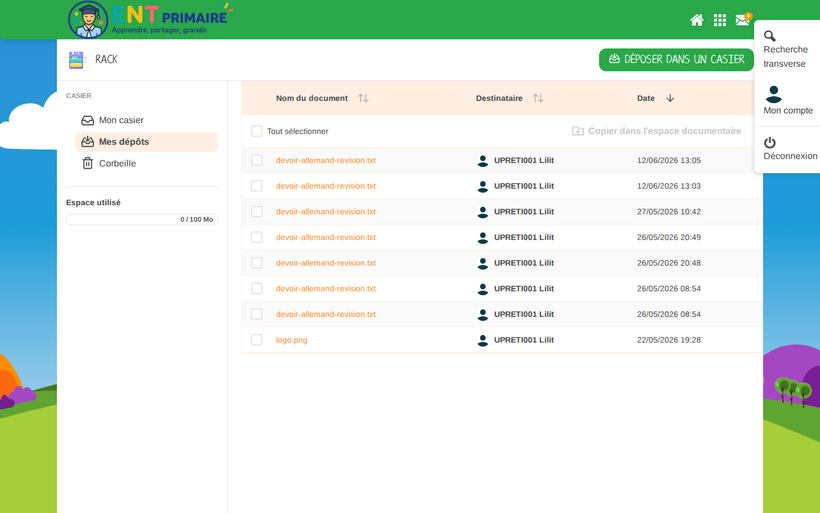Tick checkbox for file dated 26/05/2026 20:49
Screen dimensions: 820x513
click(256, 237)
